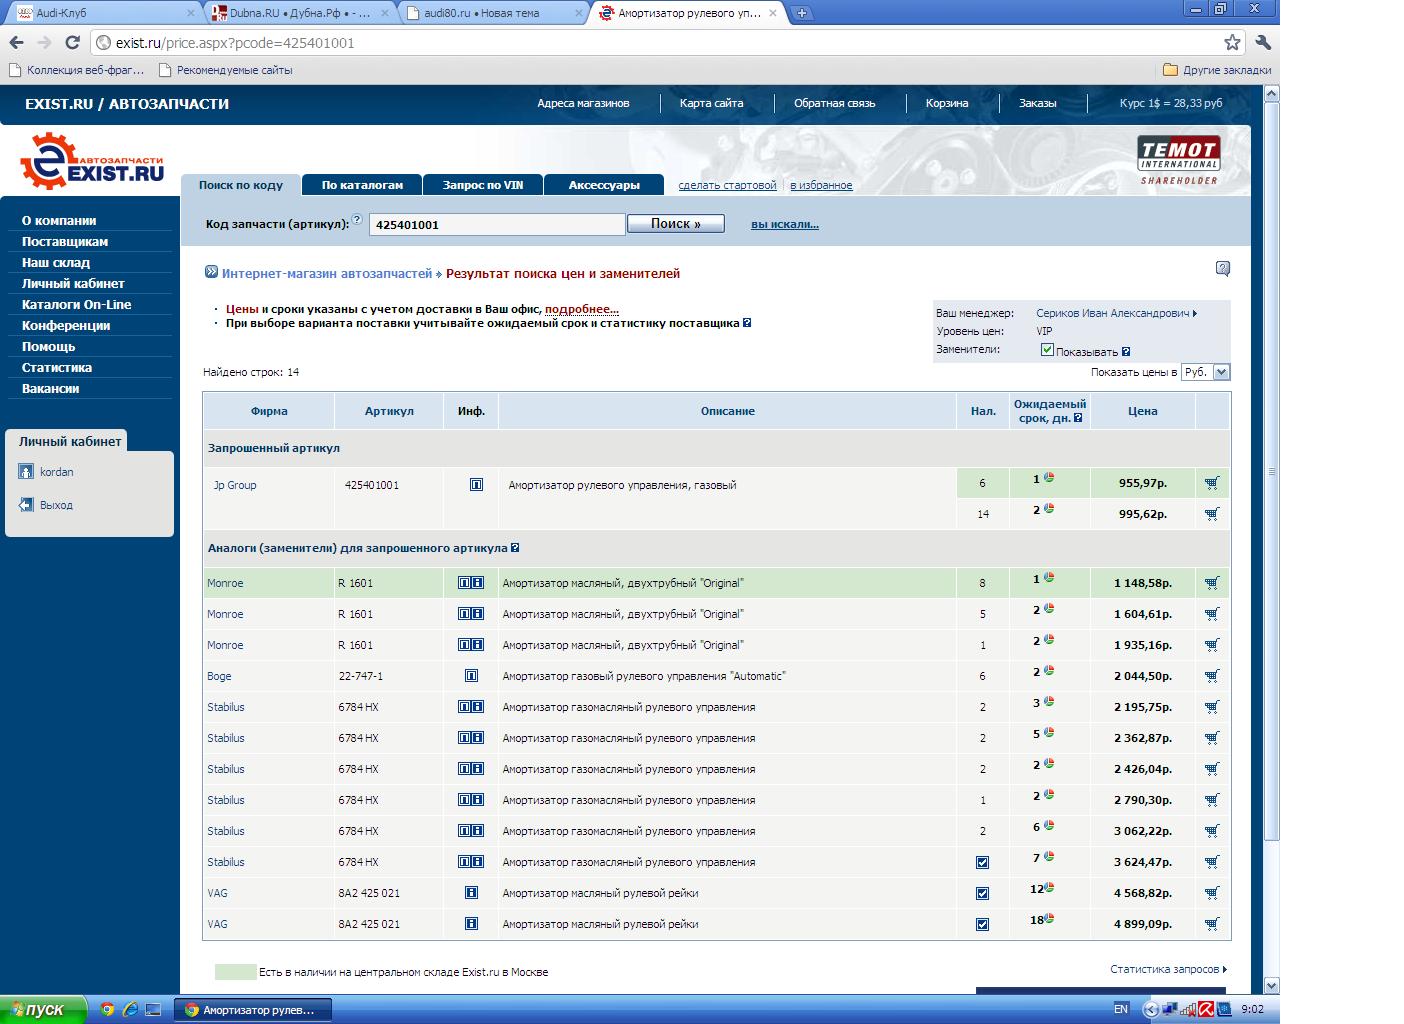Add Monroe offer at 1 604,61р. to cart
The width and height of the screenshot is (1404, 1024).
1212,614
